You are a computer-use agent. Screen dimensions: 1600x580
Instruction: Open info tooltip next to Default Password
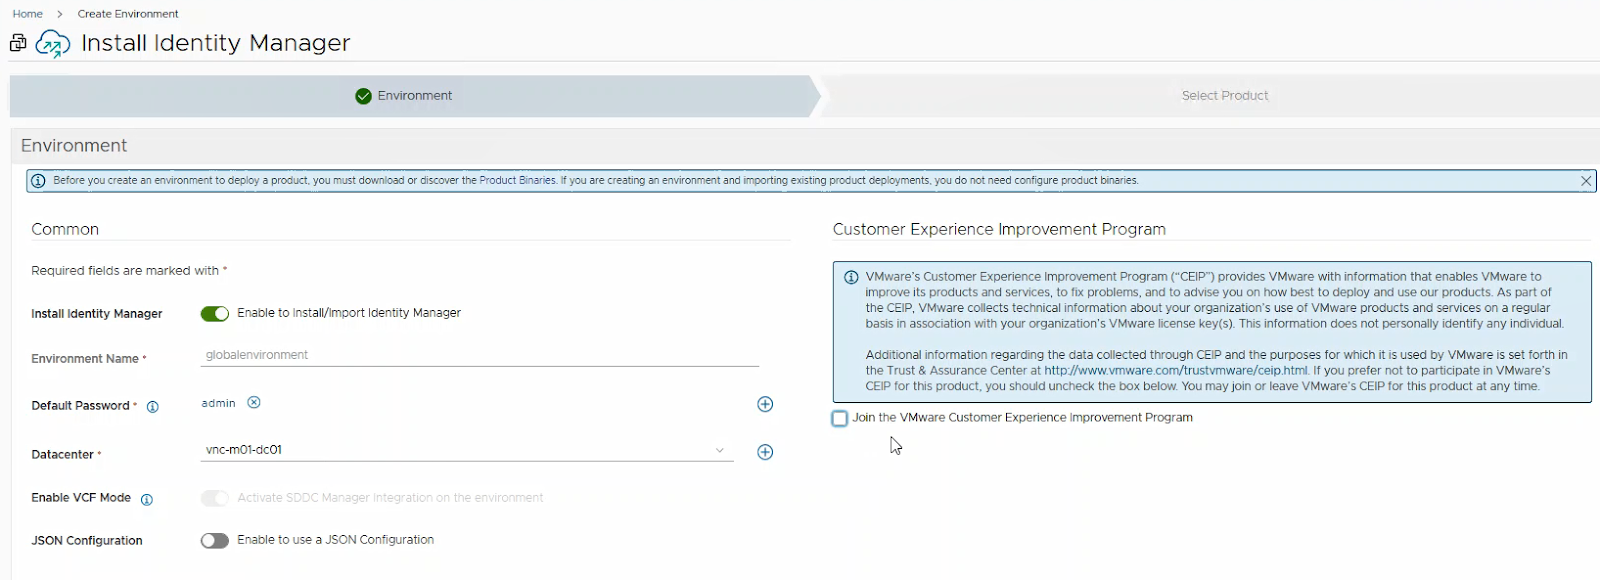[153, 407]
